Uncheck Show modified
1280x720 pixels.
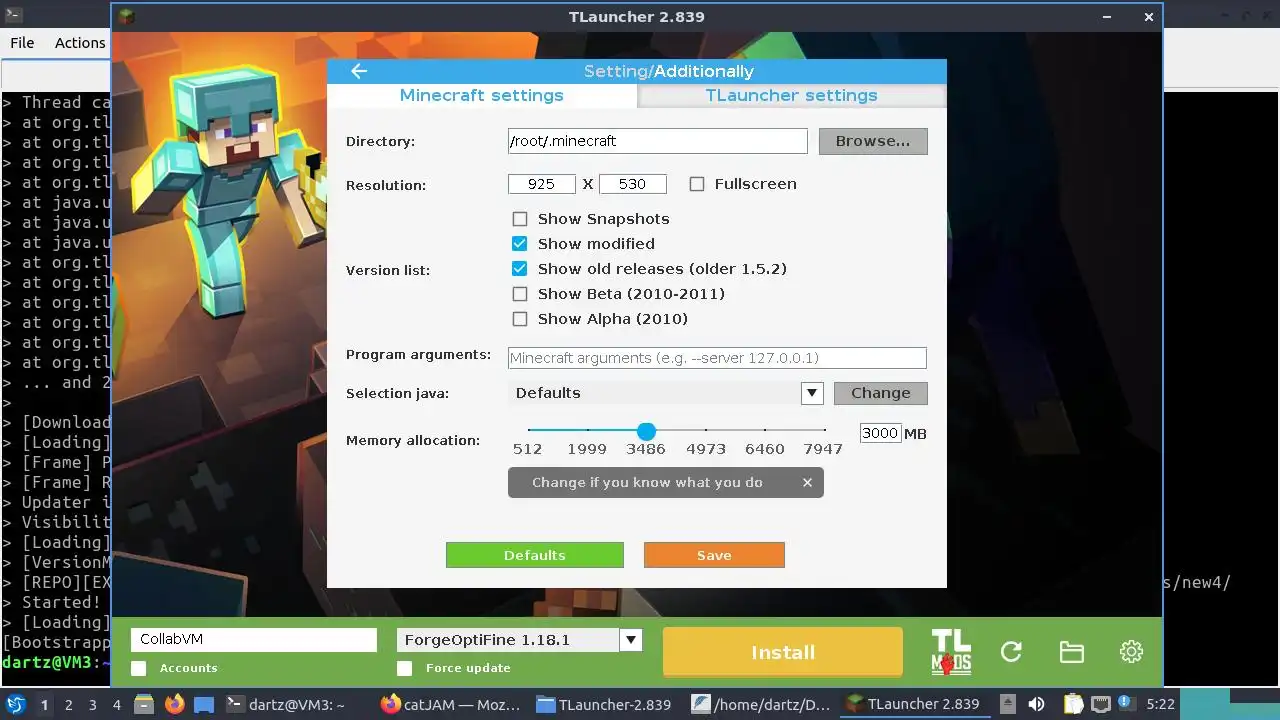pyautogui.click(x=520, y=244)
